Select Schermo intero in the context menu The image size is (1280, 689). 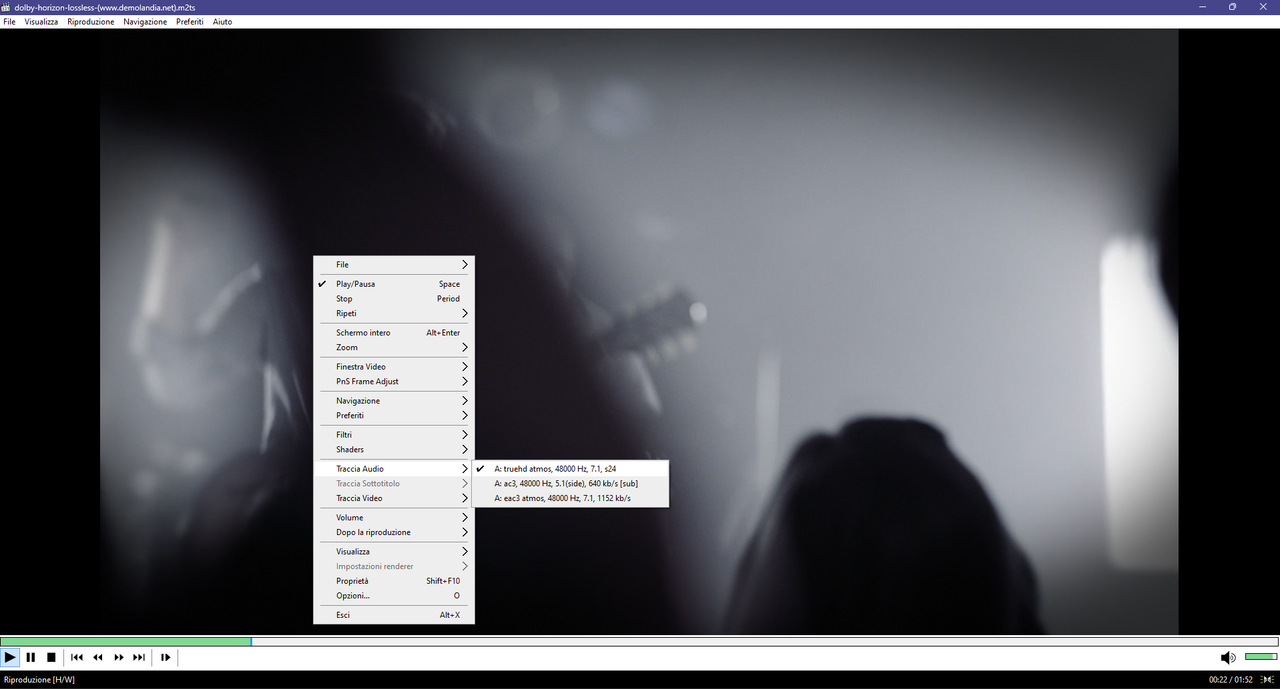coord(394,333)
